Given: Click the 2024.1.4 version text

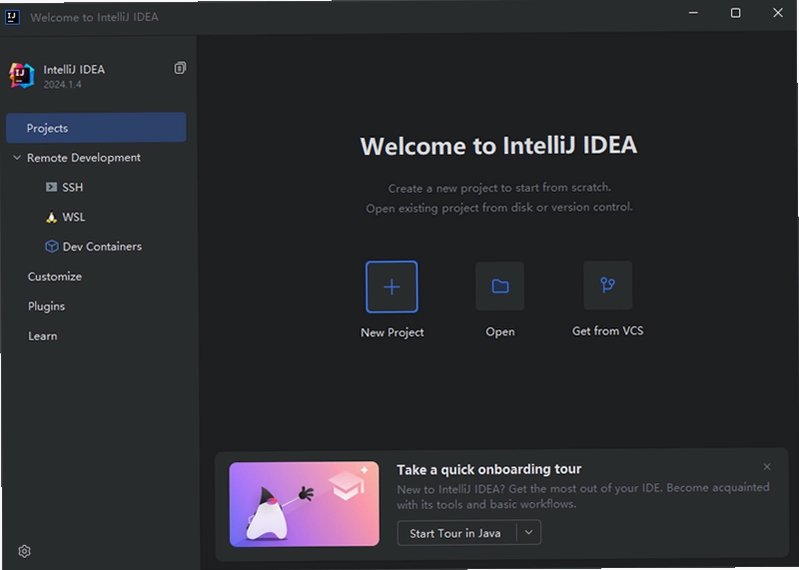Looking at the screenshot, I should tap(62, 85).
